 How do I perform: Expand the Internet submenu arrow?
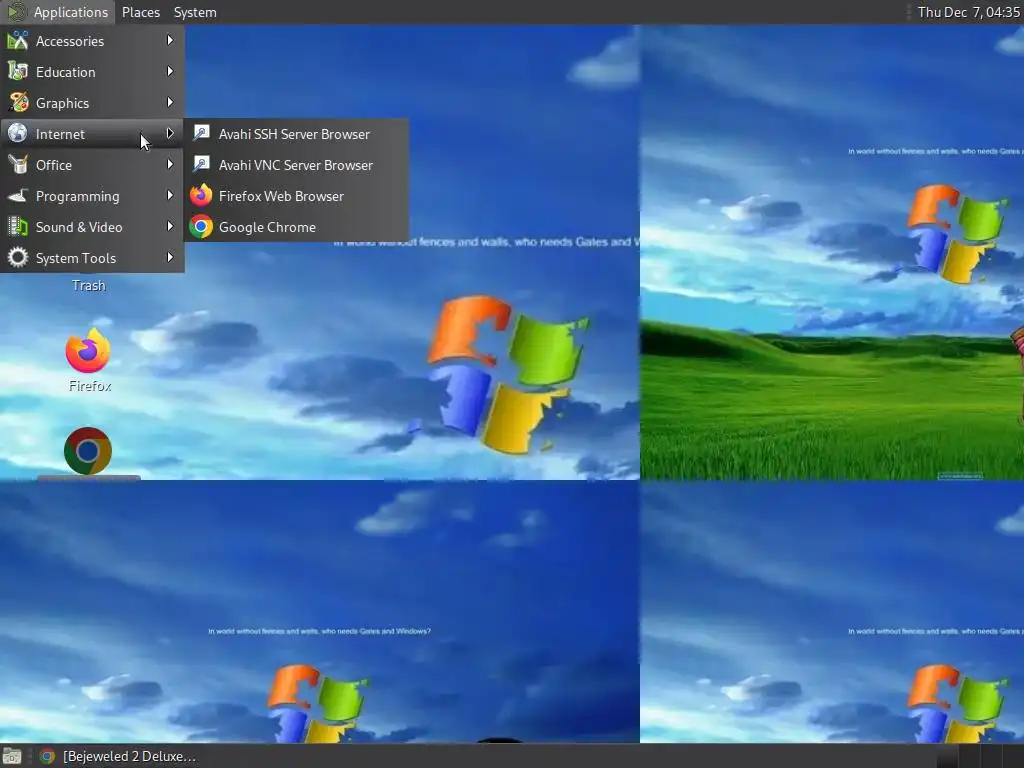point(170,133)
